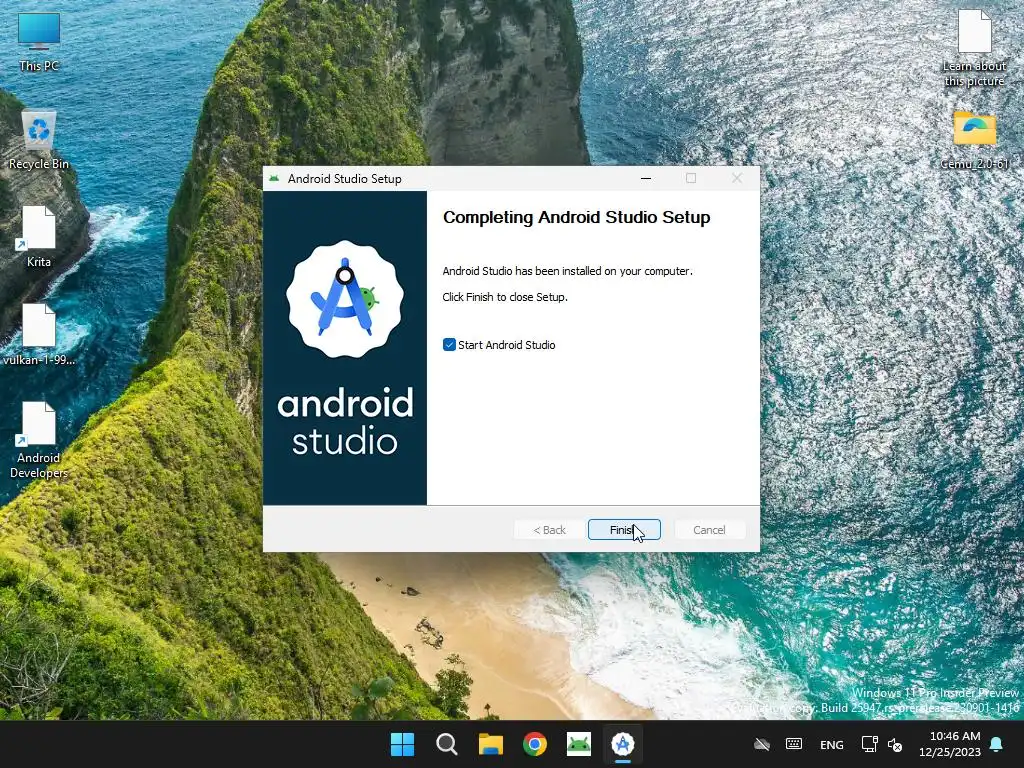1024x768 pixels.
Task: Click Finish to close Android Studio Setup
Action: click(x=624, y=530)
